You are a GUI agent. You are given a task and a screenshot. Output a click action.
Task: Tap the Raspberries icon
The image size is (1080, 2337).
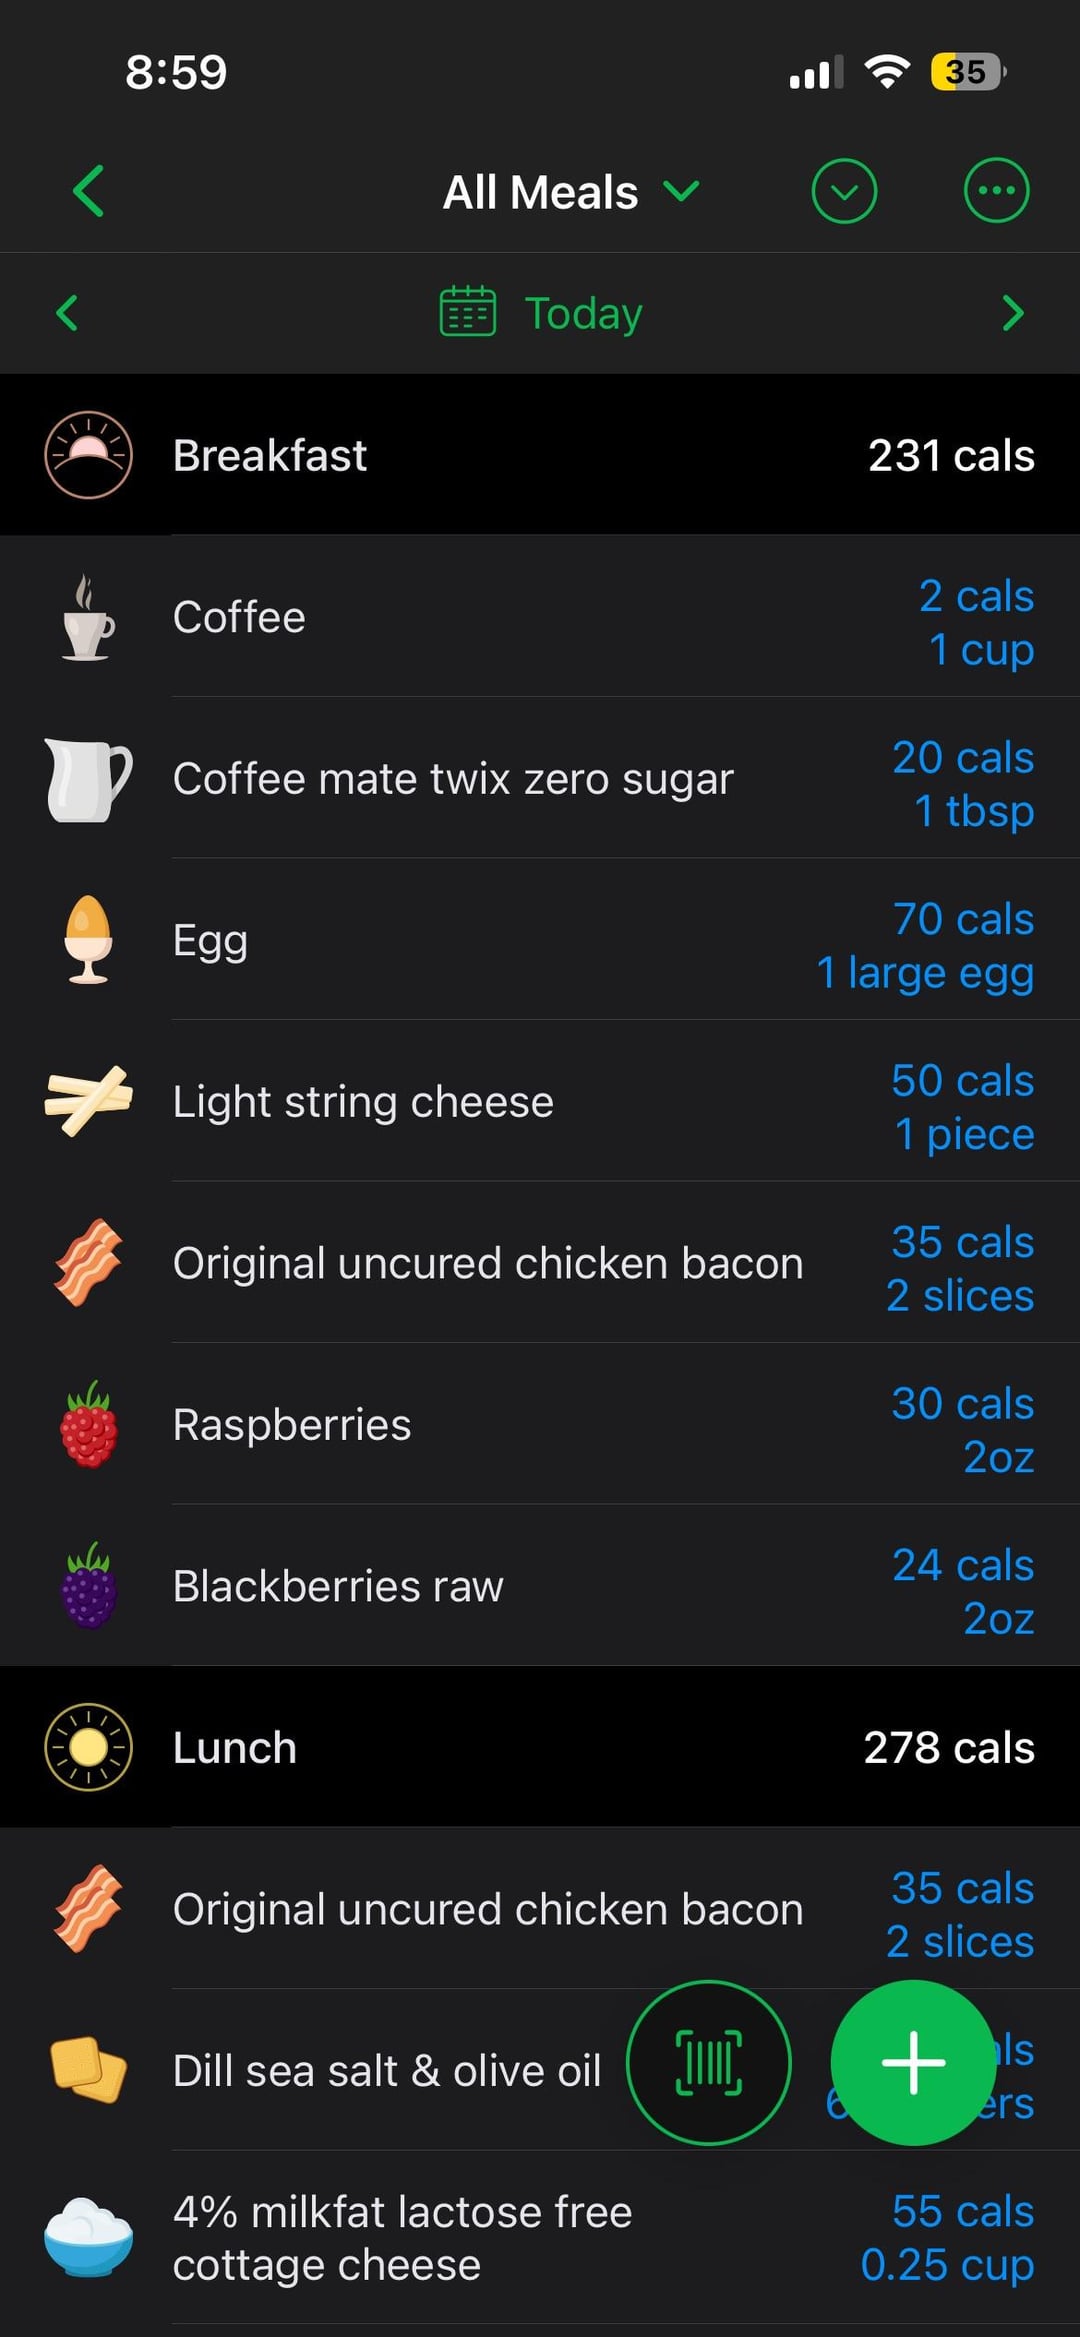(x=88, y=1425)
